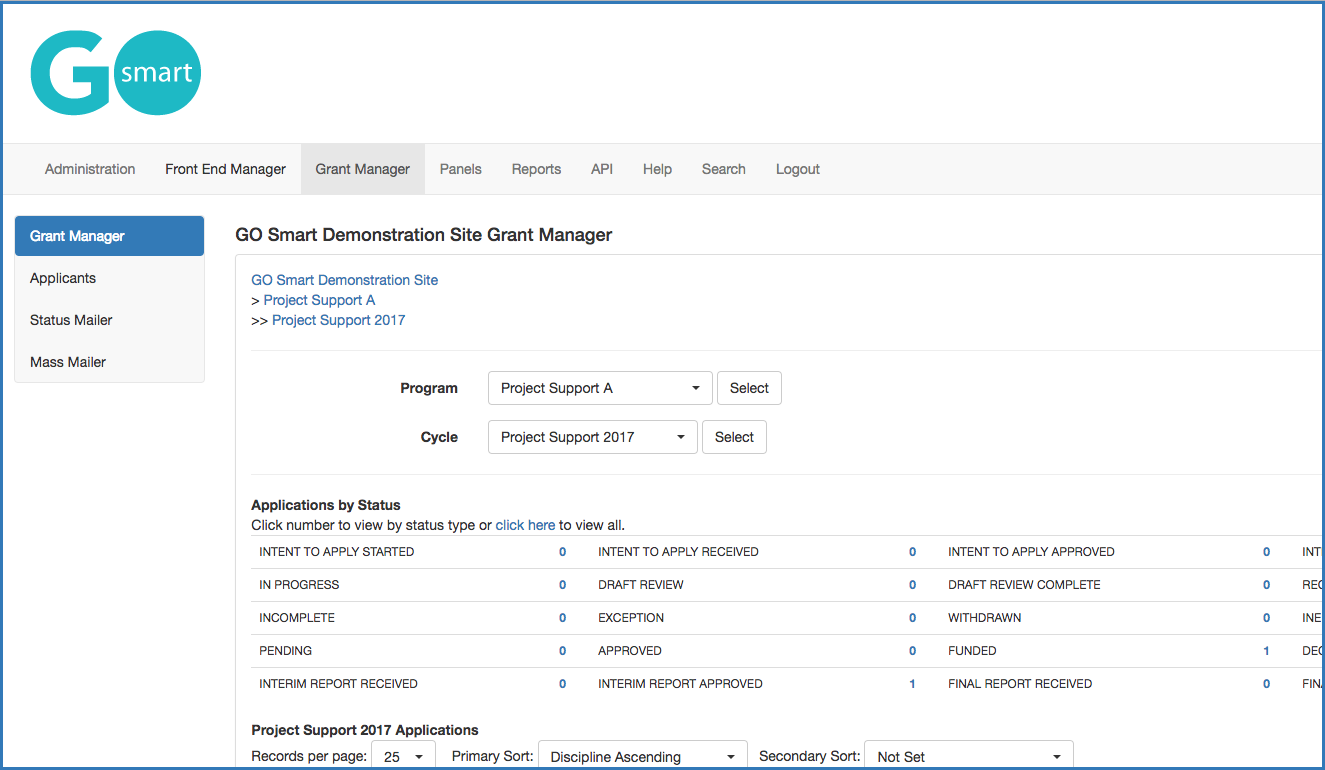Open Mass Mailer in sidebar
1325x770 pixels.
click(x=68, y=362)
